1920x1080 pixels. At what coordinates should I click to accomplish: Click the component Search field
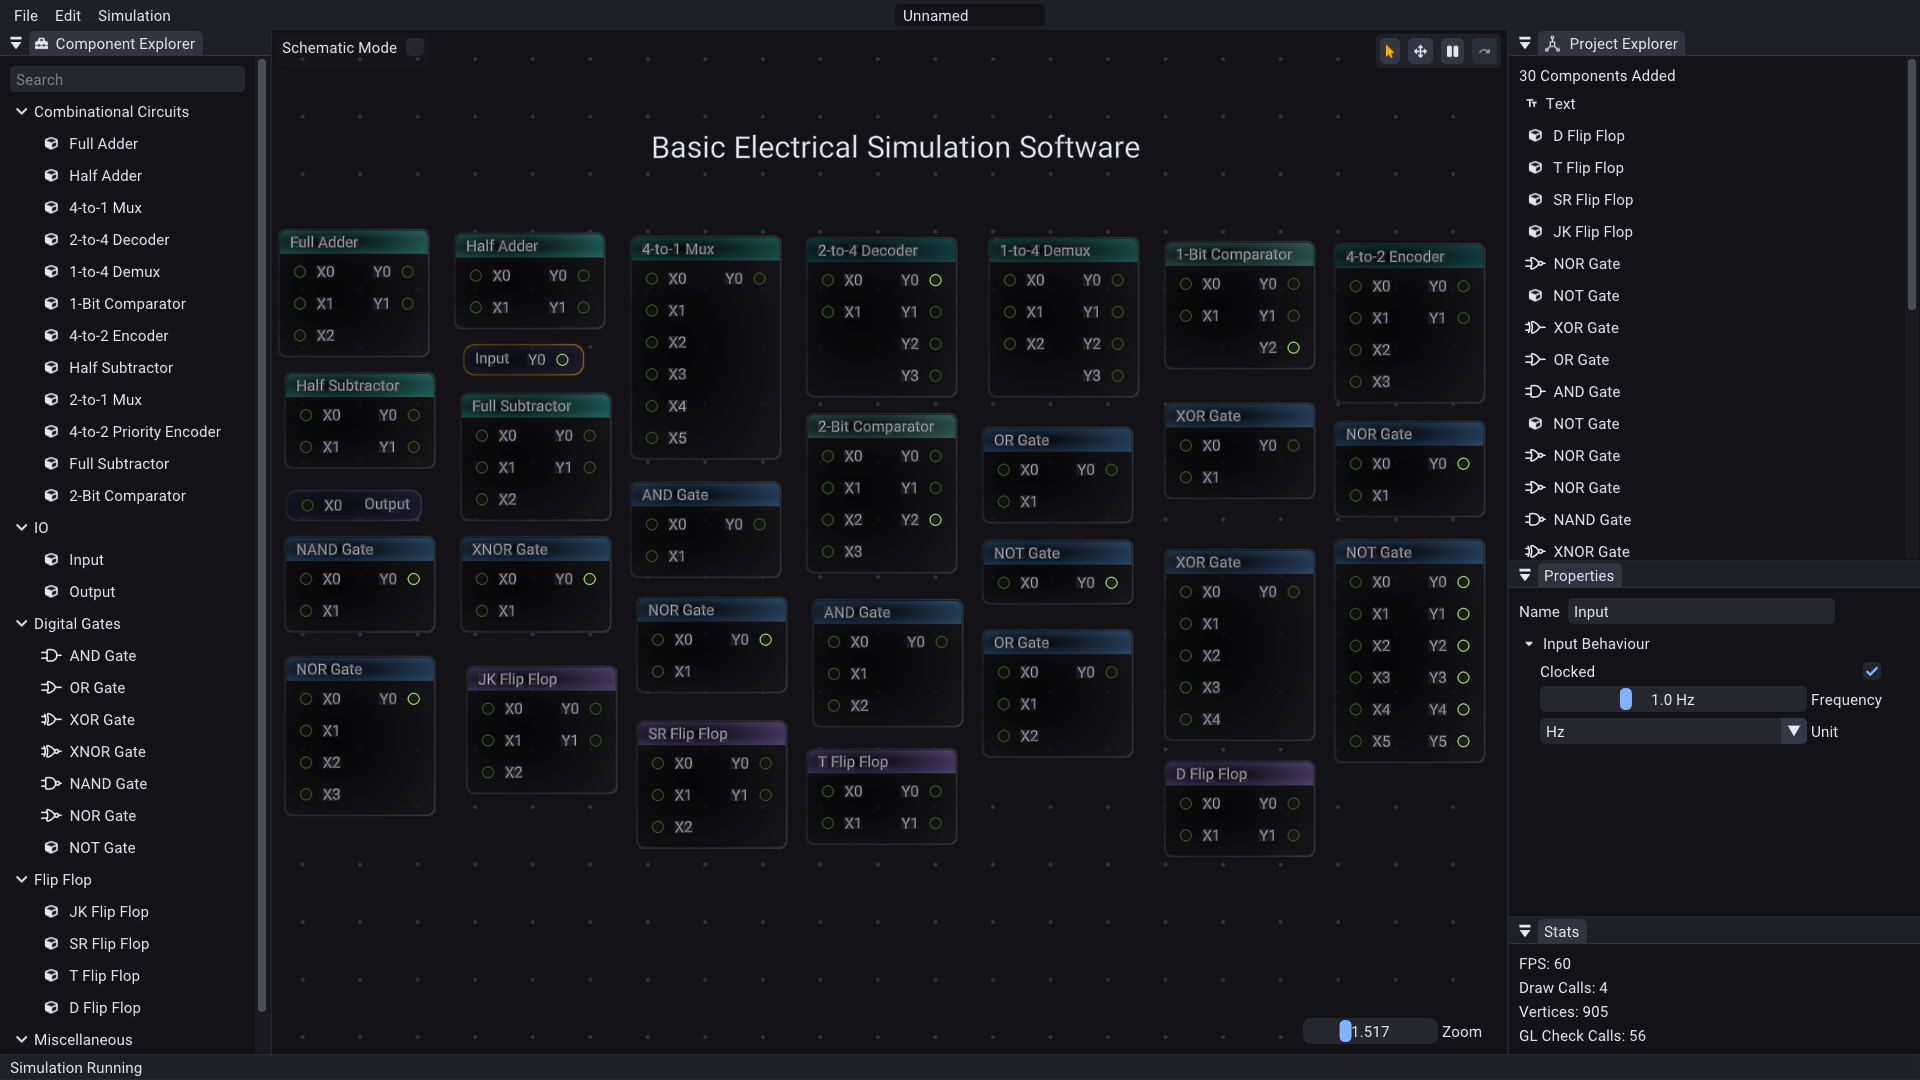tap(127, 80)
